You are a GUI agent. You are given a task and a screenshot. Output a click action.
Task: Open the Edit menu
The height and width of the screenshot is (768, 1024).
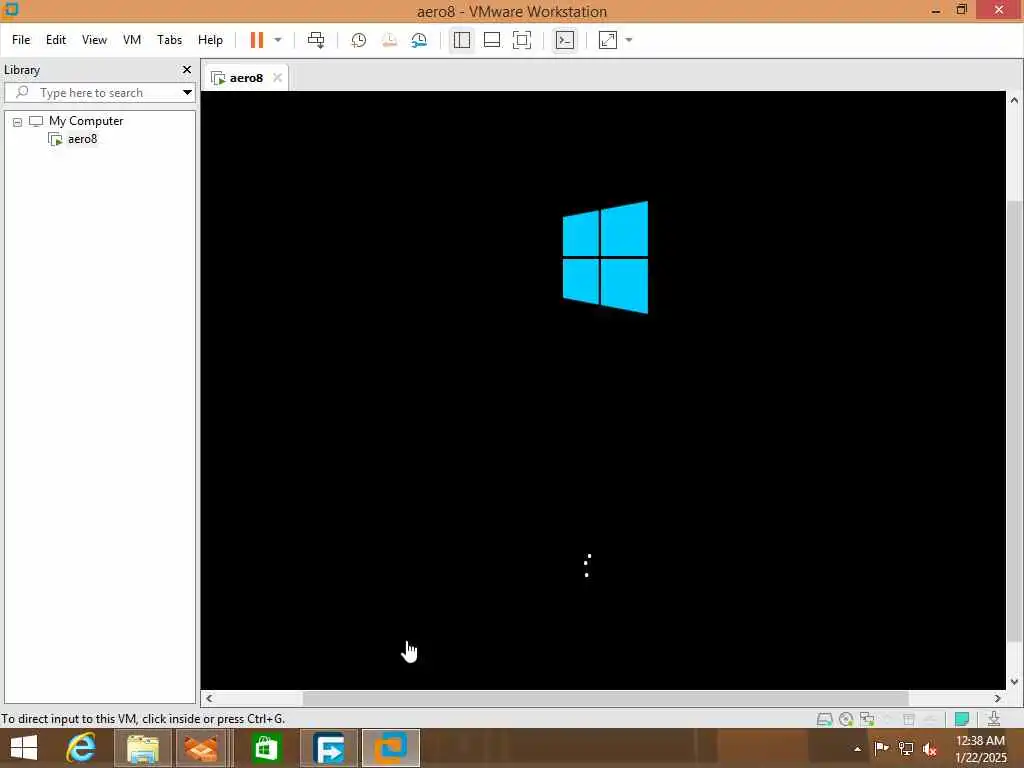pos(56,40)
